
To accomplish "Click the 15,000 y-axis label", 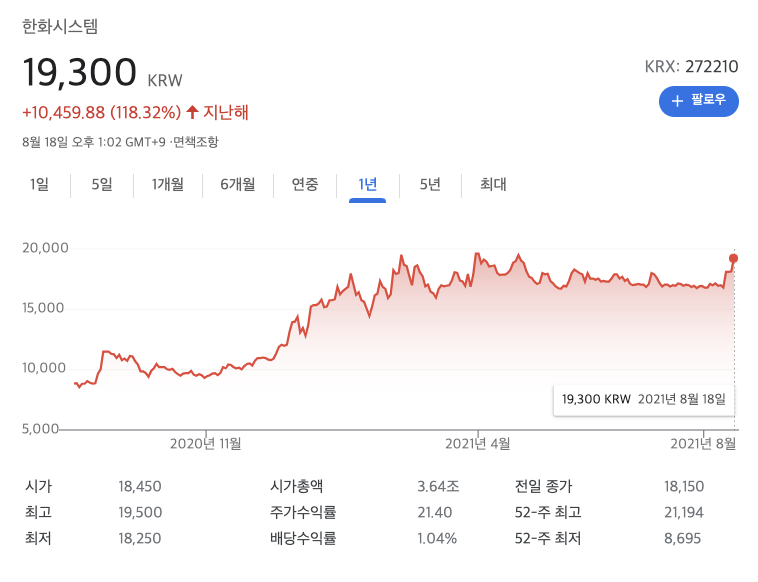I will coord(43,308).
